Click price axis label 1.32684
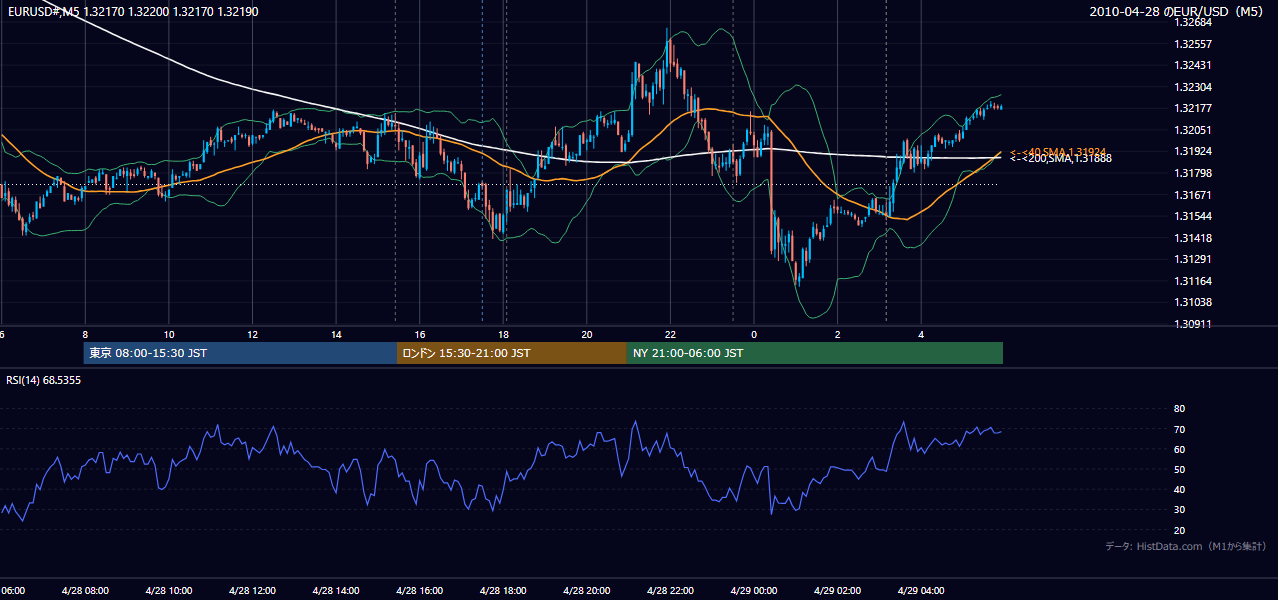This screenshot has width=1278, height=600. [x=1194, y=22]
